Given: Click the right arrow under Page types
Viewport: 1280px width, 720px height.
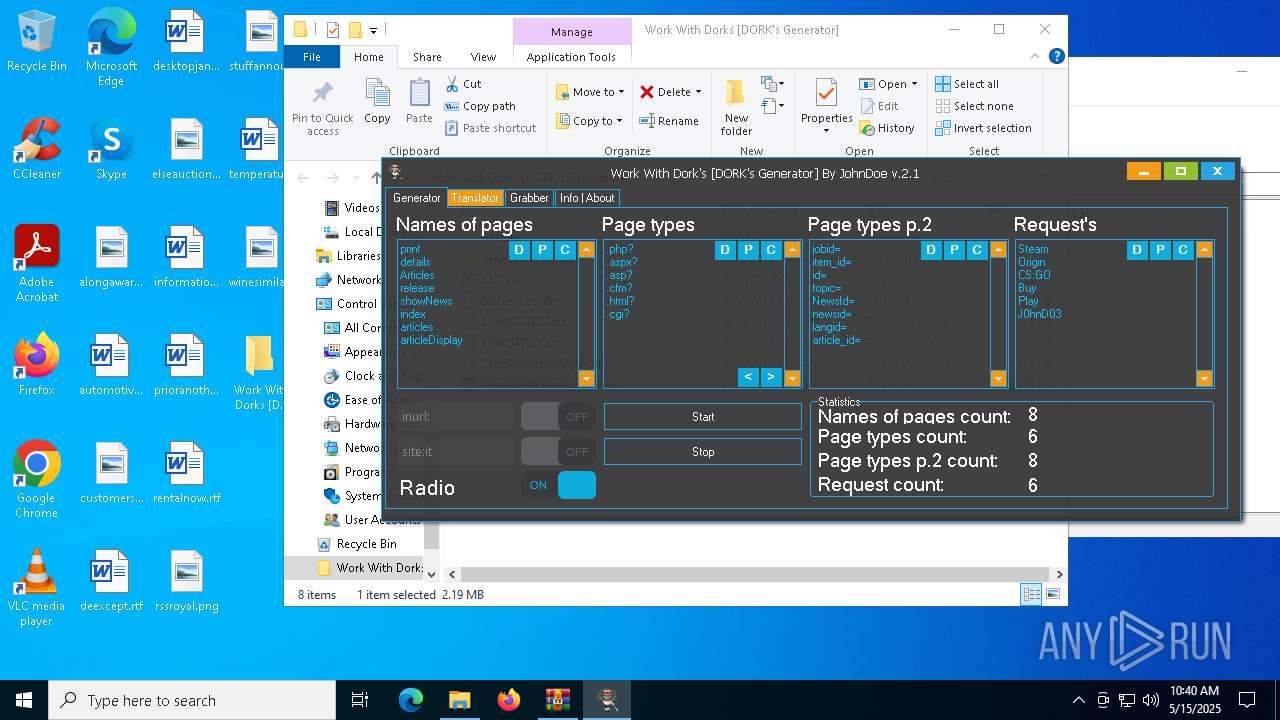Looking at the screenshot, I should click(771, 377).
